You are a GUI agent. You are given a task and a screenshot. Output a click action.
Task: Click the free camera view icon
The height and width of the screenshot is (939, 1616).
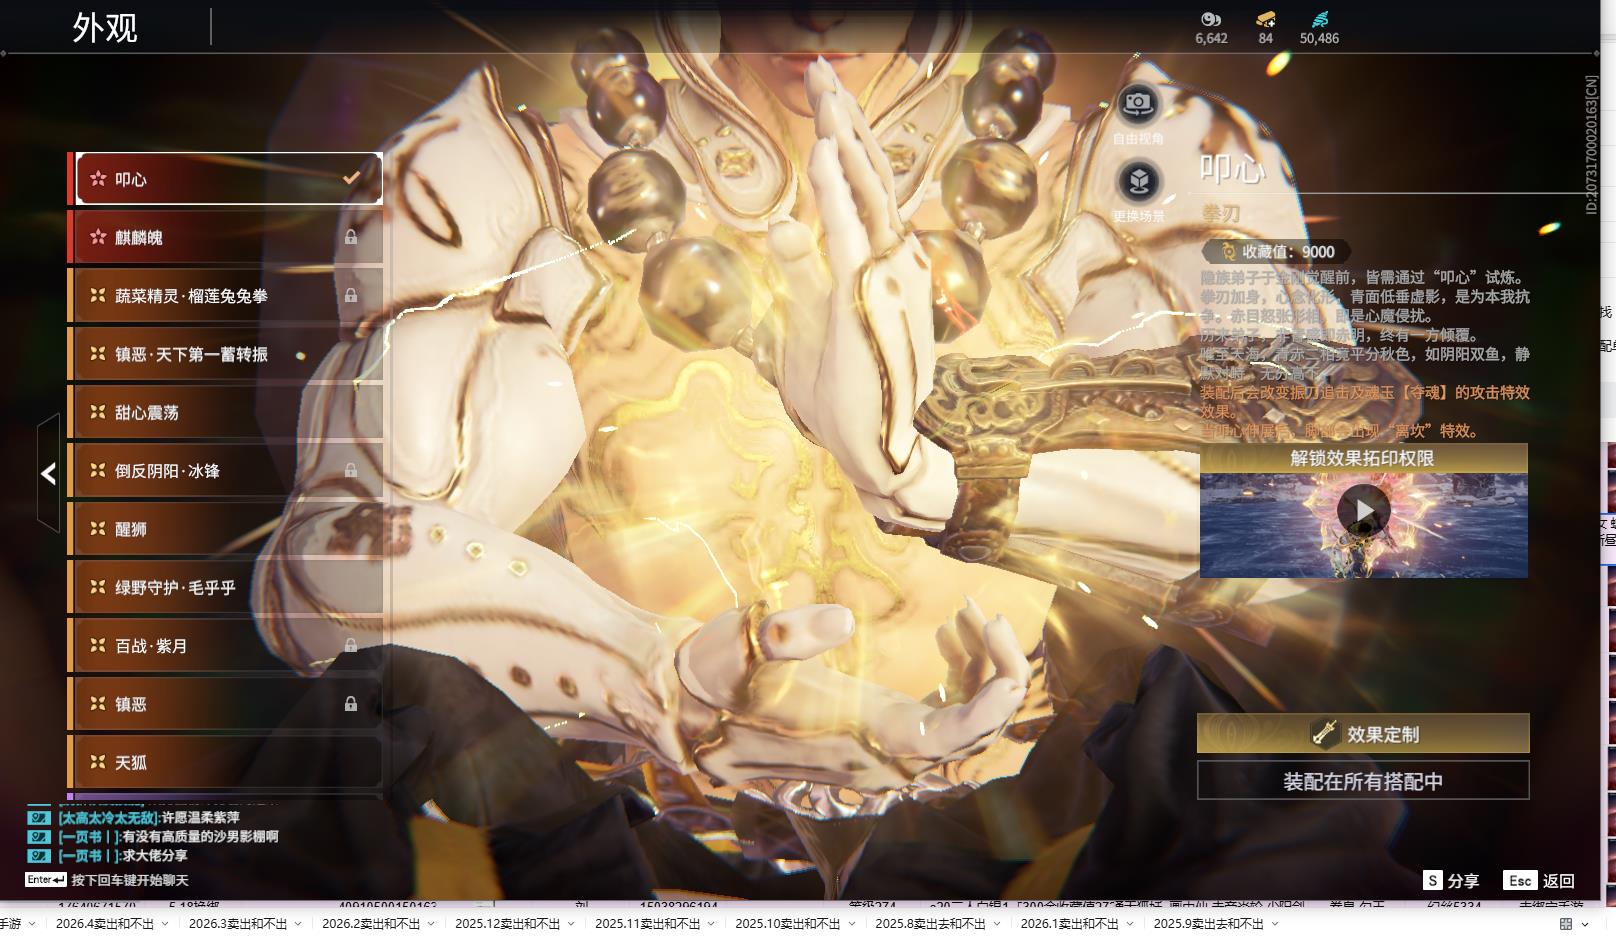(x=1137, y=103)
